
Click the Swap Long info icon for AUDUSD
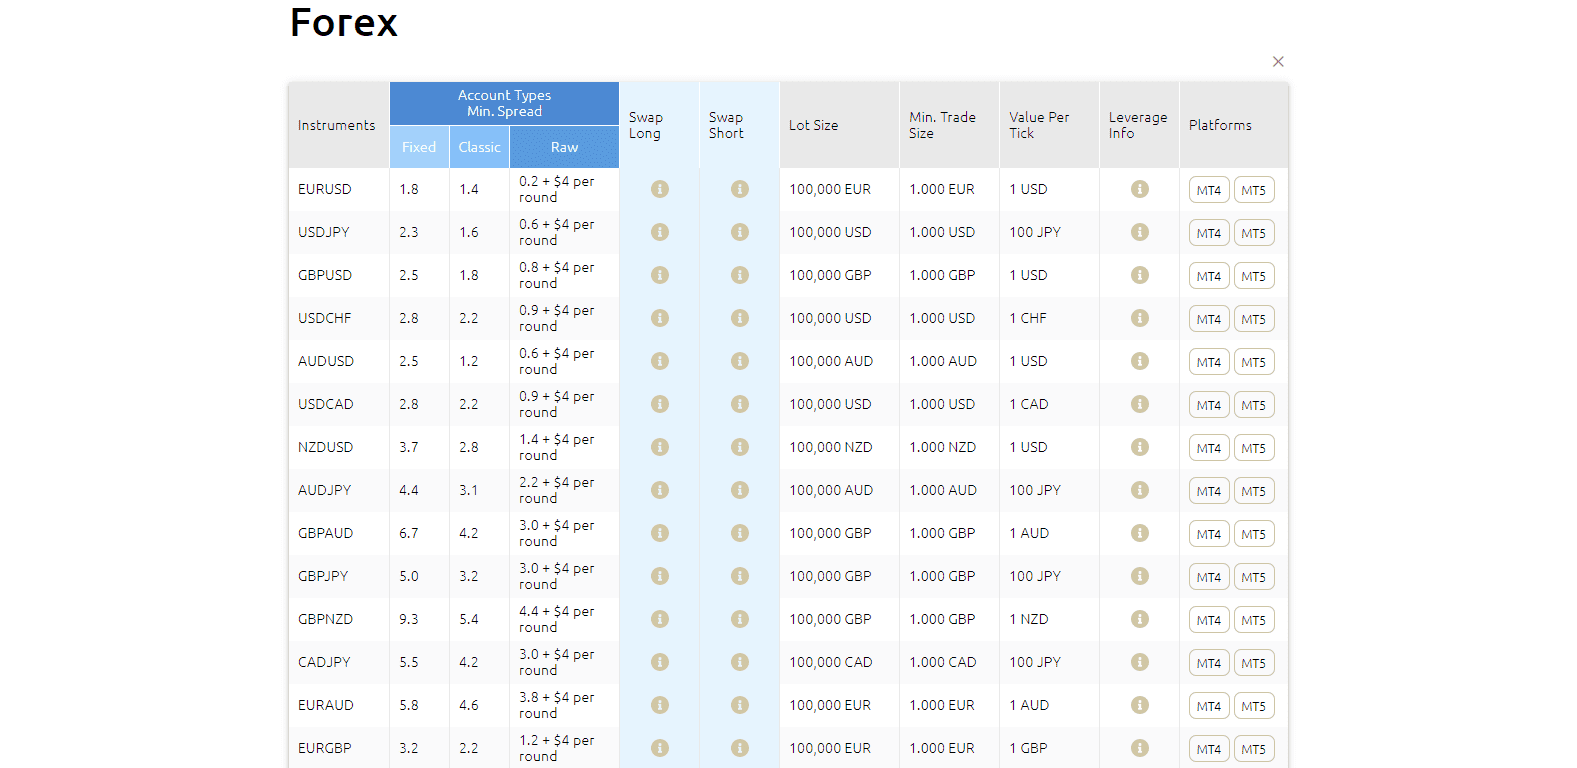coord(659,361)
